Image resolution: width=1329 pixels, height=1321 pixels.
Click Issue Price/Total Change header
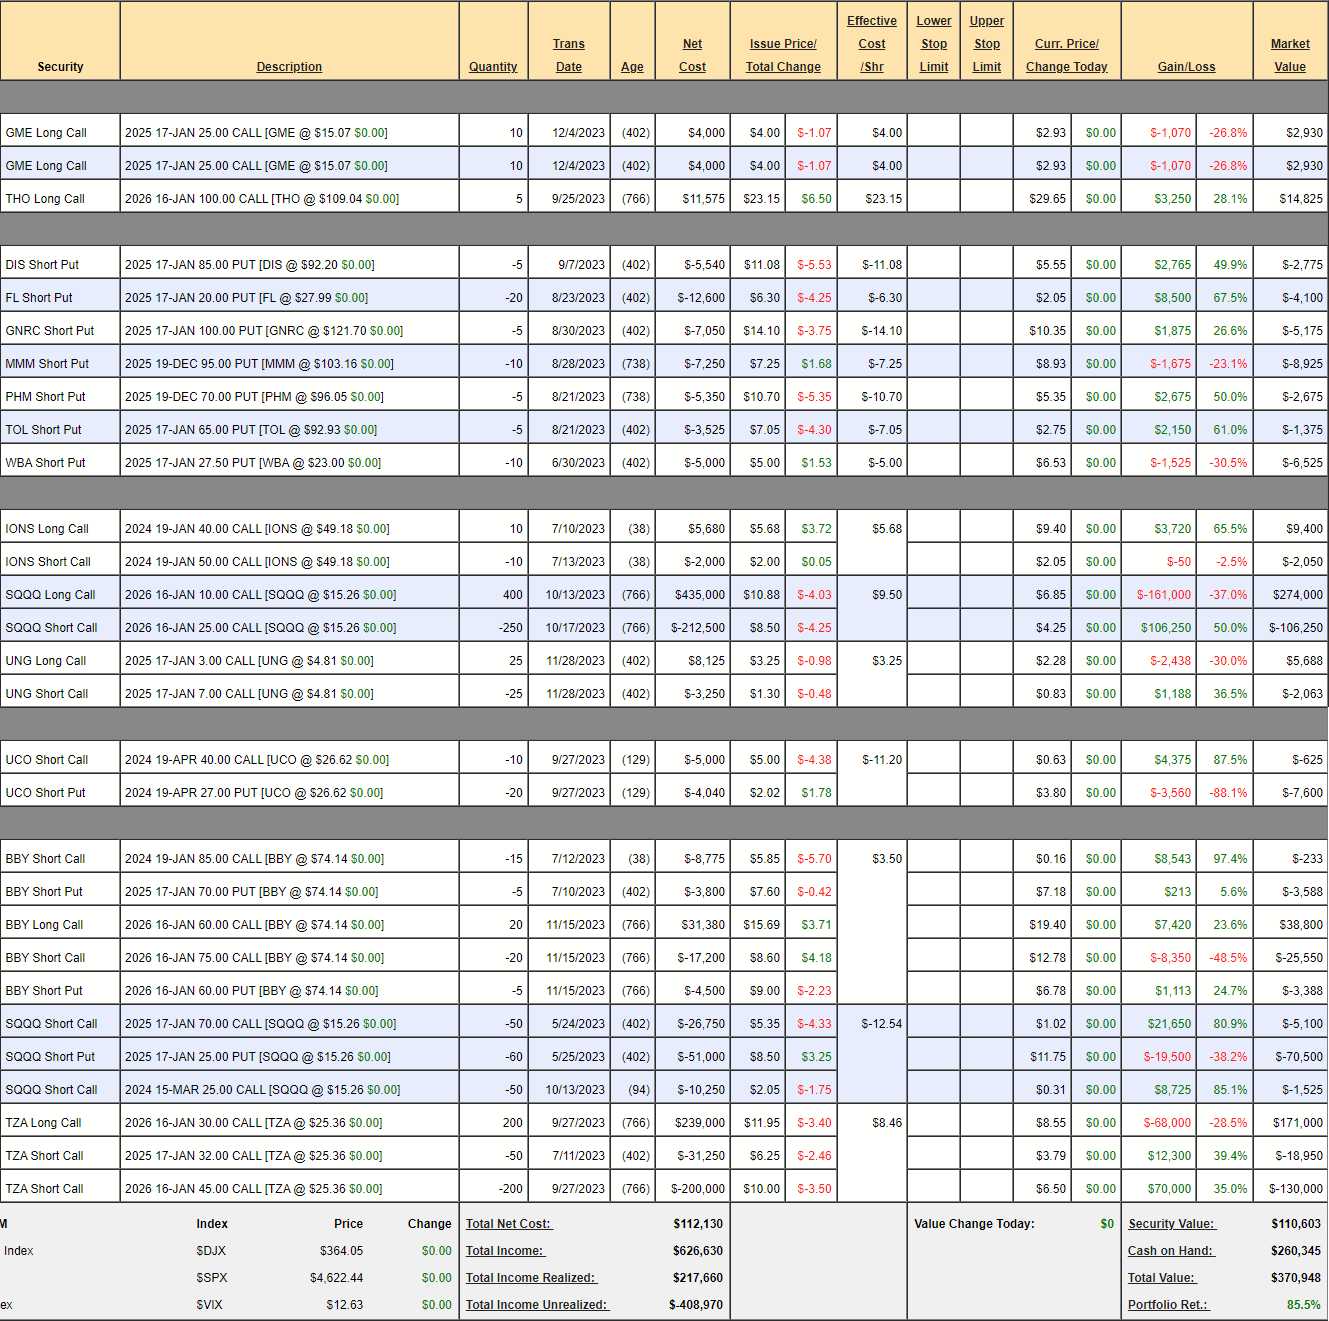pos(783,55)
